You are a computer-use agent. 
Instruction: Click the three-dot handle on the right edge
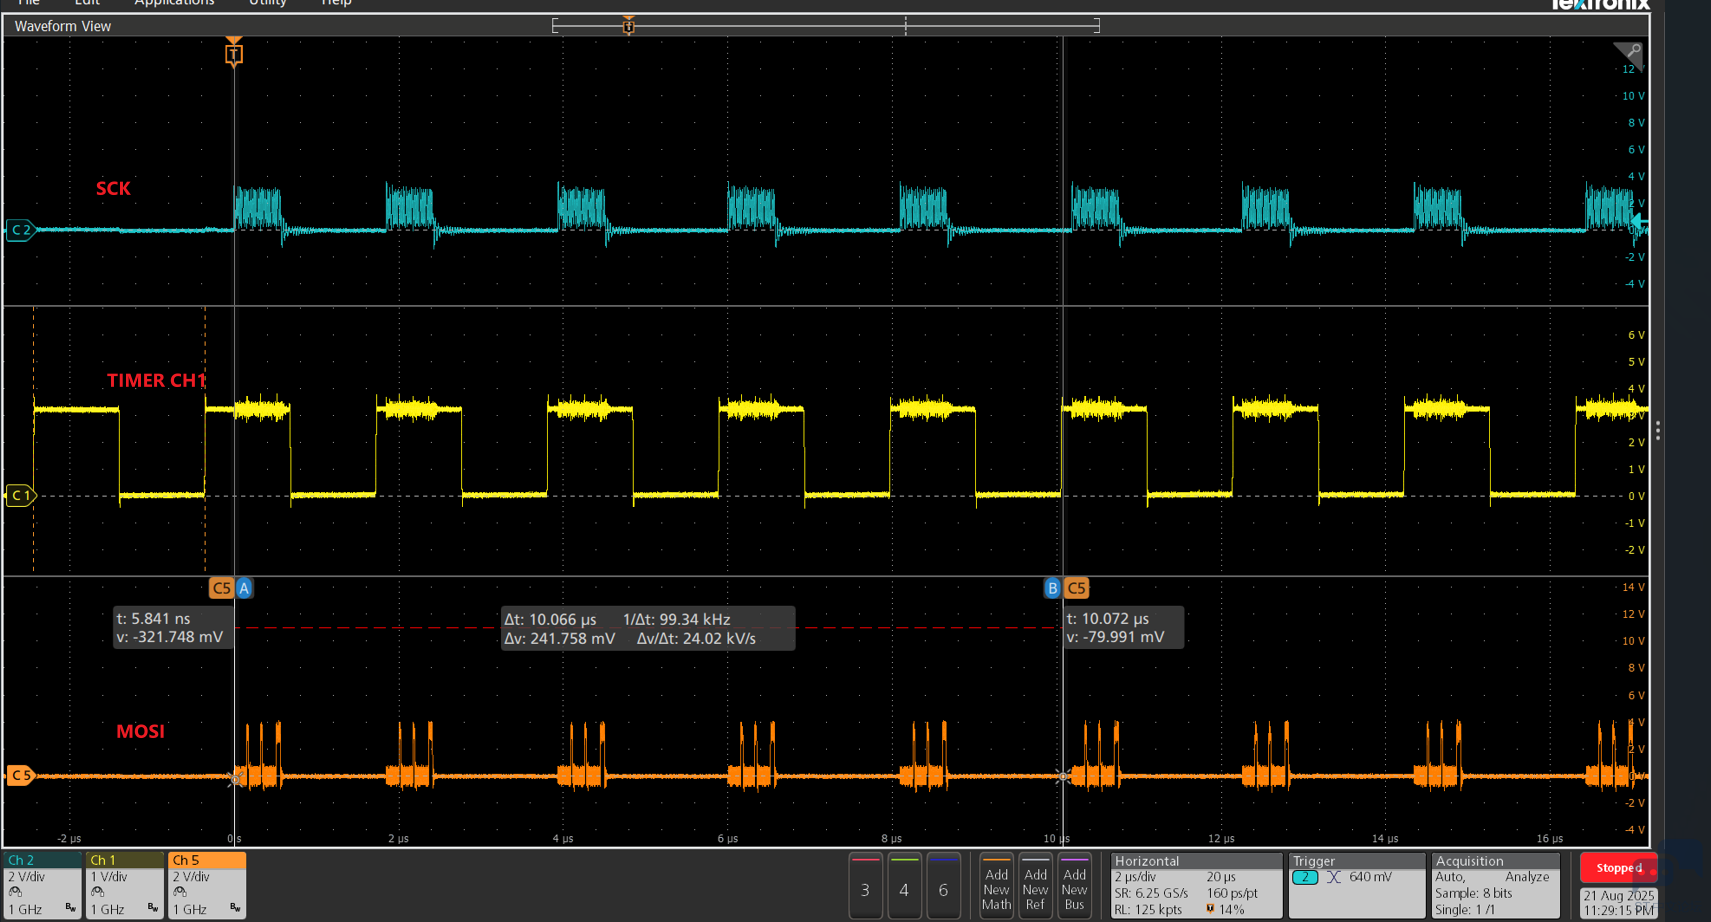pos(1658,431)
